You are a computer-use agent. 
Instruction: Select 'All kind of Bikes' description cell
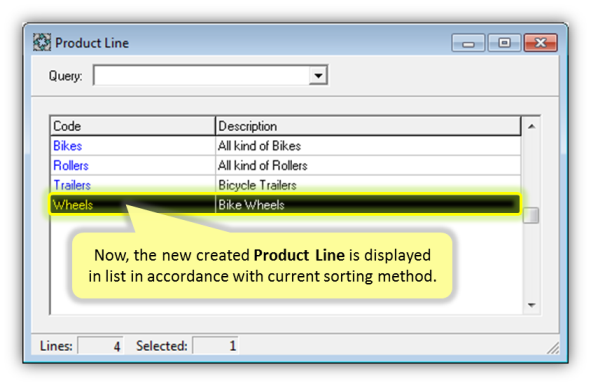(x=368, y=146)
